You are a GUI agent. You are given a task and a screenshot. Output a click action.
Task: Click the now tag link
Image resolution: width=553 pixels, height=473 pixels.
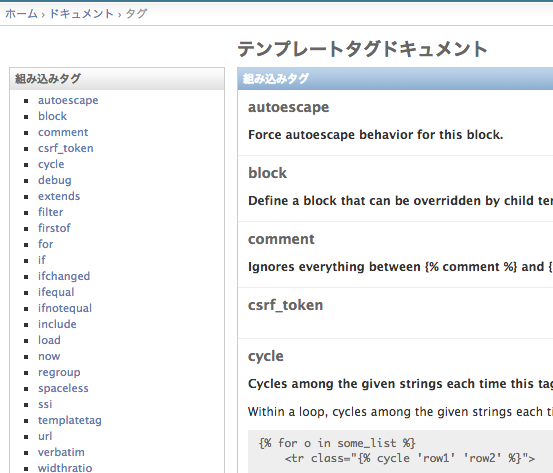(x=49, y=356)
